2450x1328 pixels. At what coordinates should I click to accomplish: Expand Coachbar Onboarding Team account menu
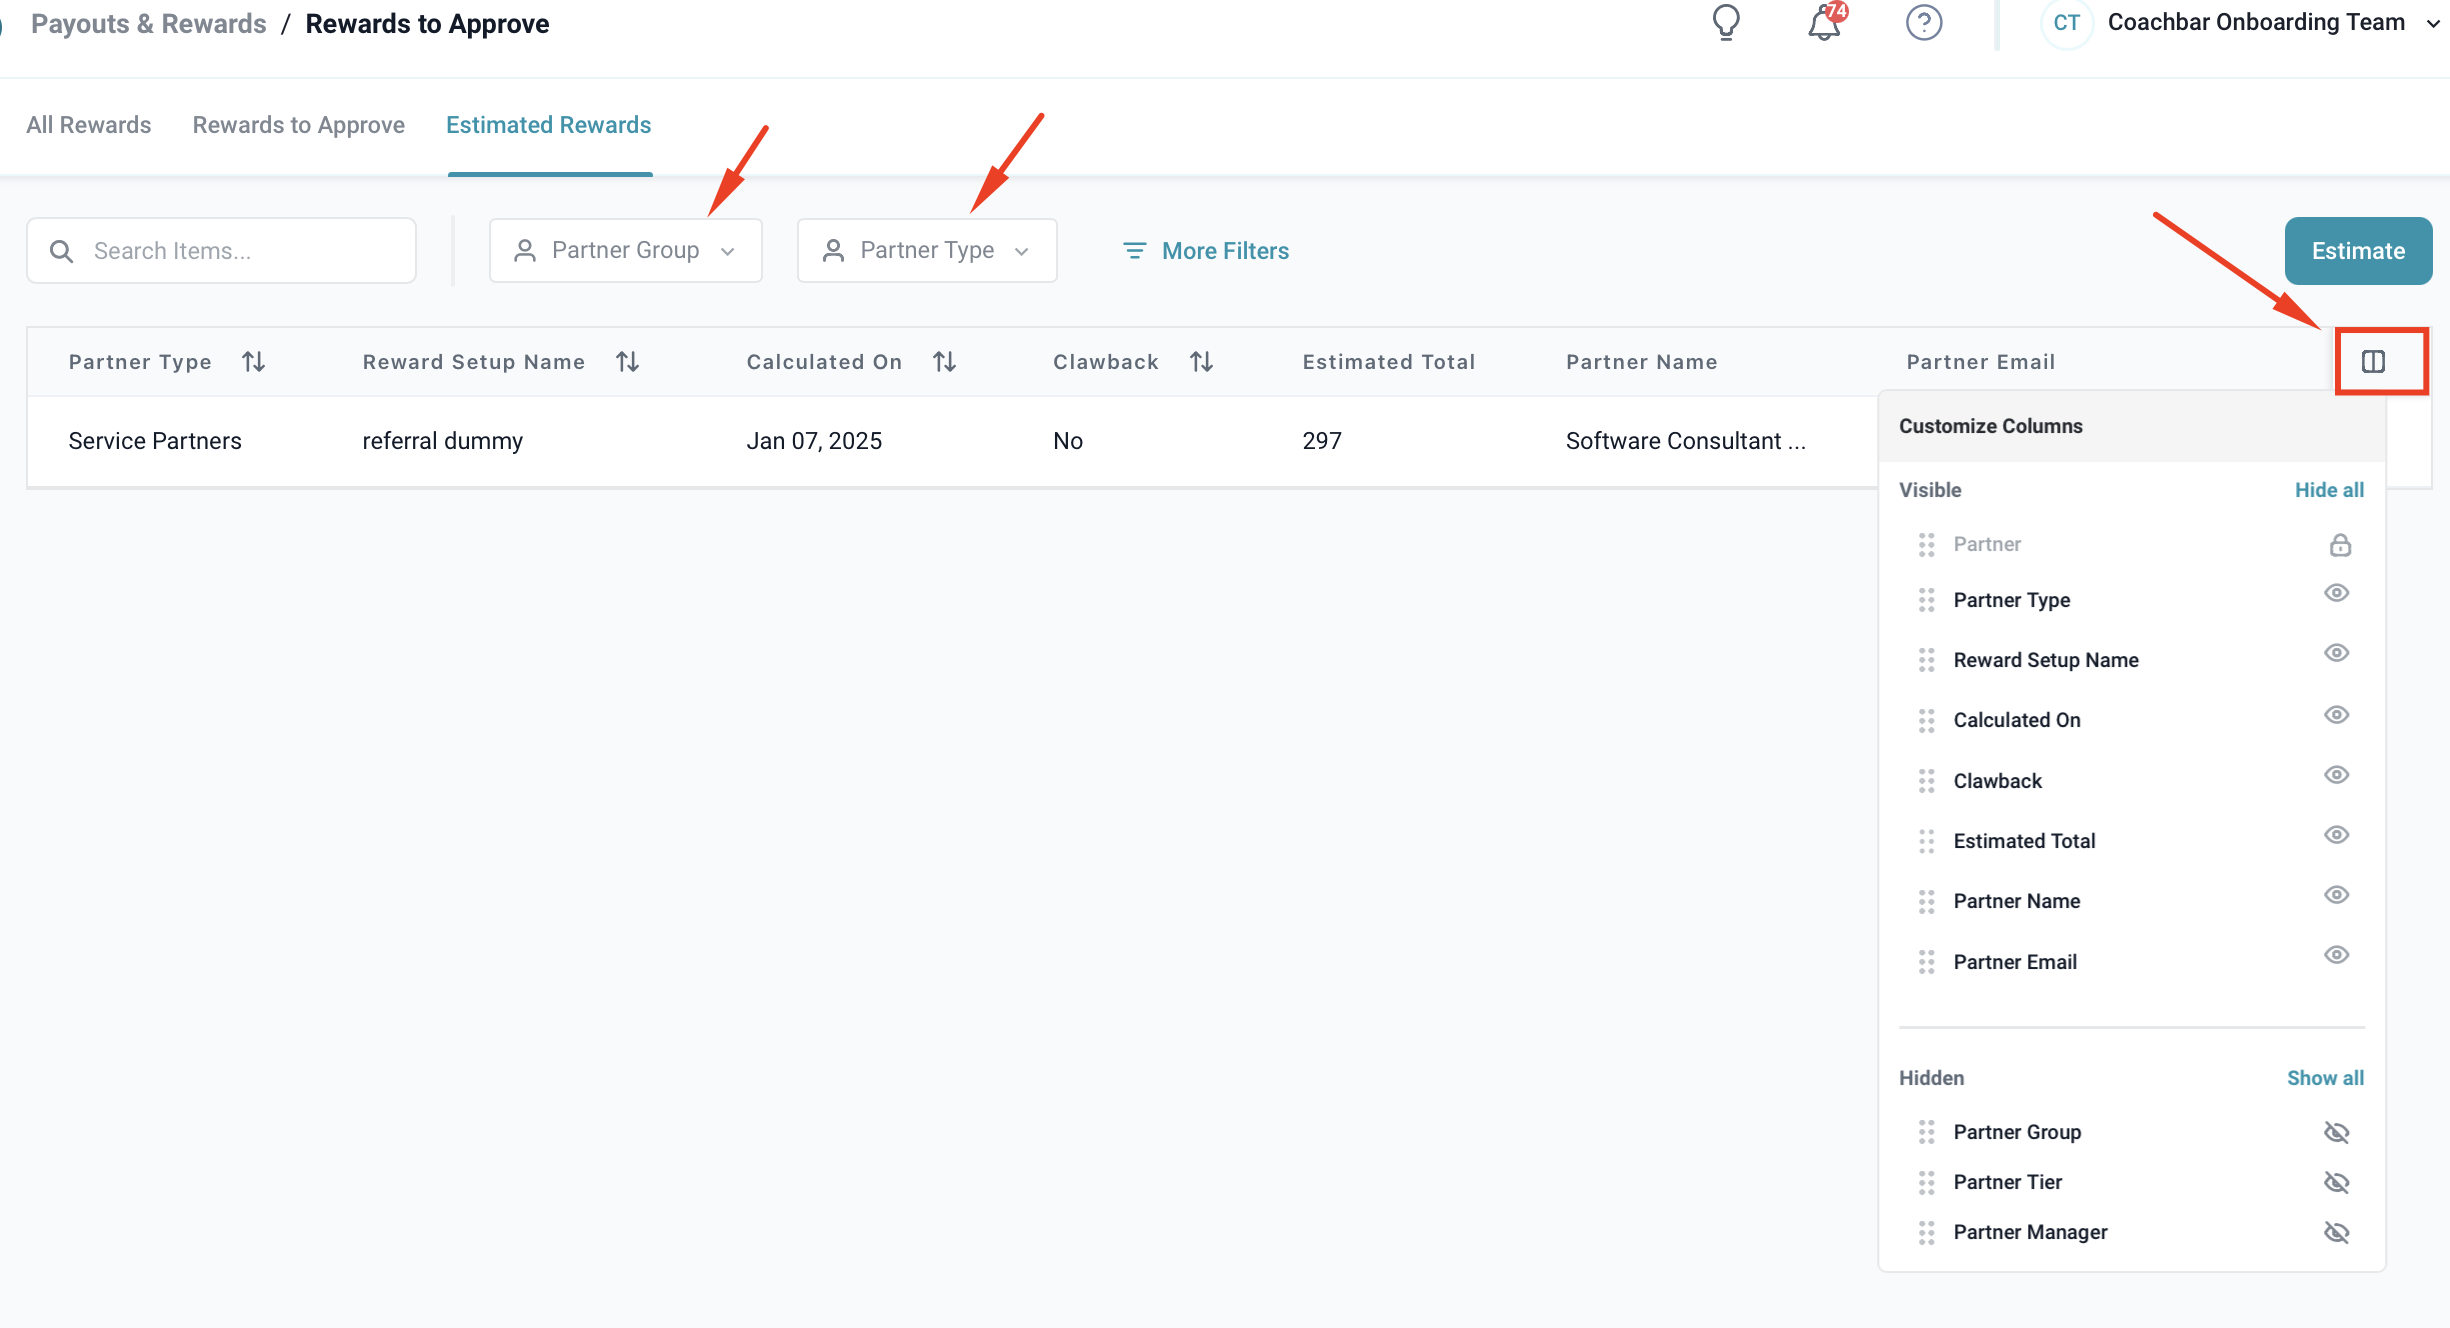point(2433,23)
